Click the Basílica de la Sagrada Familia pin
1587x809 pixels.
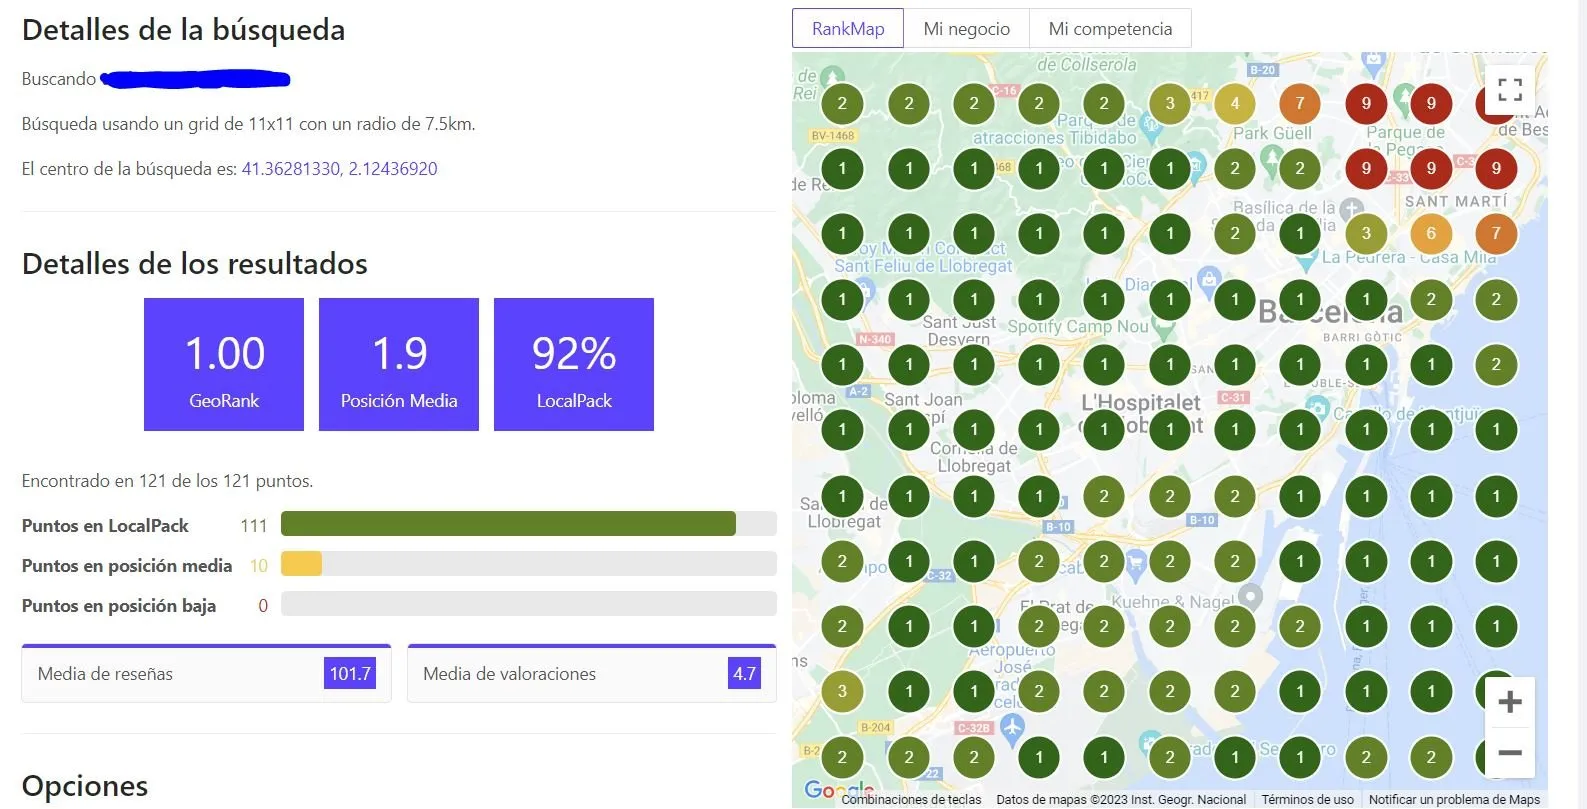click(x=1352, y=209)
